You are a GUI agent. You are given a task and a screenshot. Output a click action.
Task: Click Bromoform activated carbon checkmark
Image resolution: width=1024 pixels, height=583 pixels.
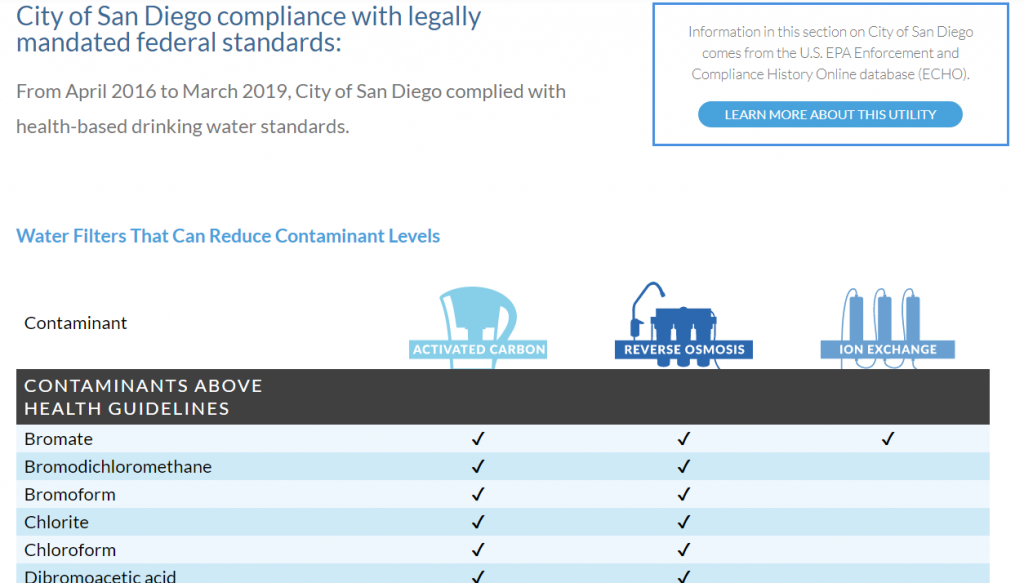(x=478, y=494)
